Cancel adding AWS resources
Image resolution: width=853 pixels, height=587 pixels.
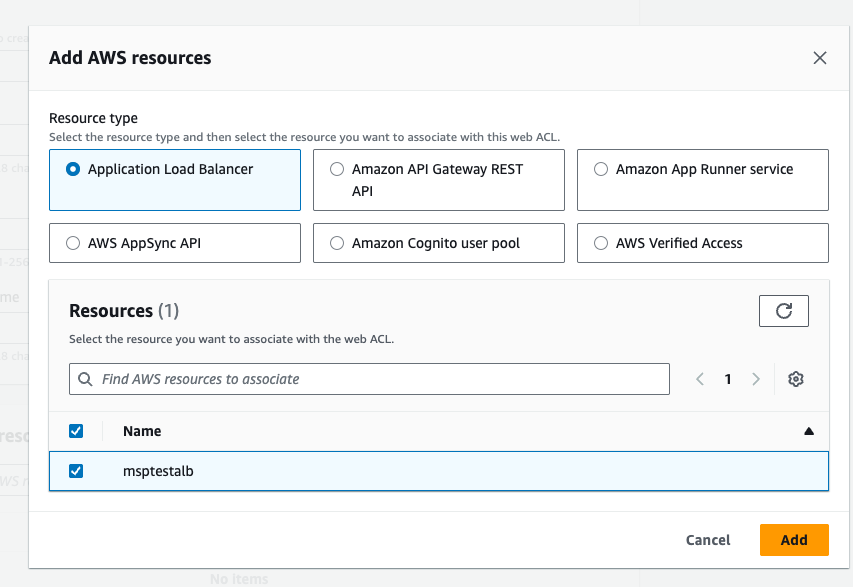[x=708, y=540]
